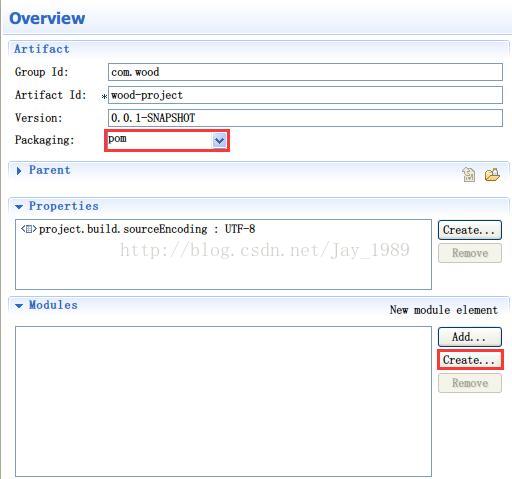Collapse the Modules section triangle
Viewport: 512px width, 479px height.
(19, 306)
